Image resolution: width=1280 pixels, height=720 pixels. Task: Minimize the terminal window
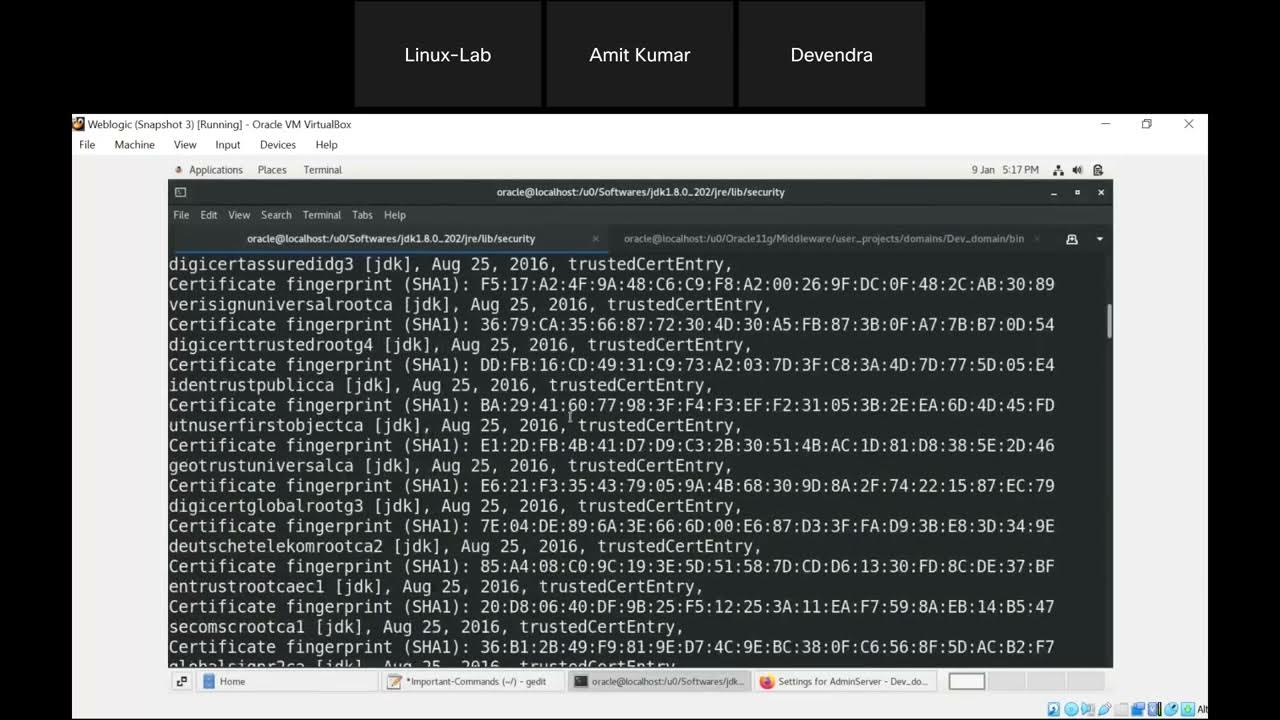[1053, 192]
